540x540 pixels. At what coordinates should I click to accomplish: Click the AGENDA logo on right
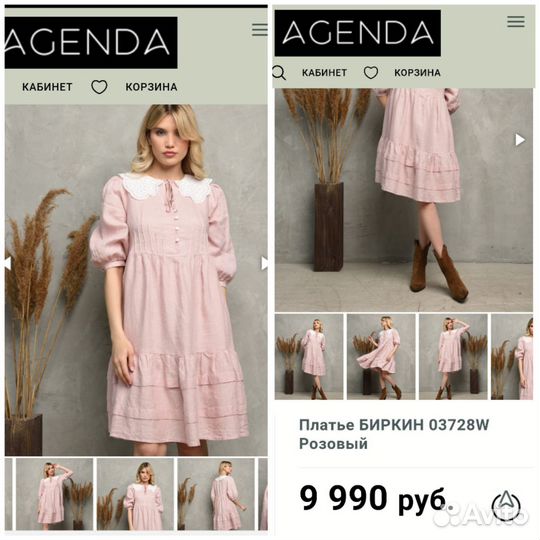coord(357,33)
